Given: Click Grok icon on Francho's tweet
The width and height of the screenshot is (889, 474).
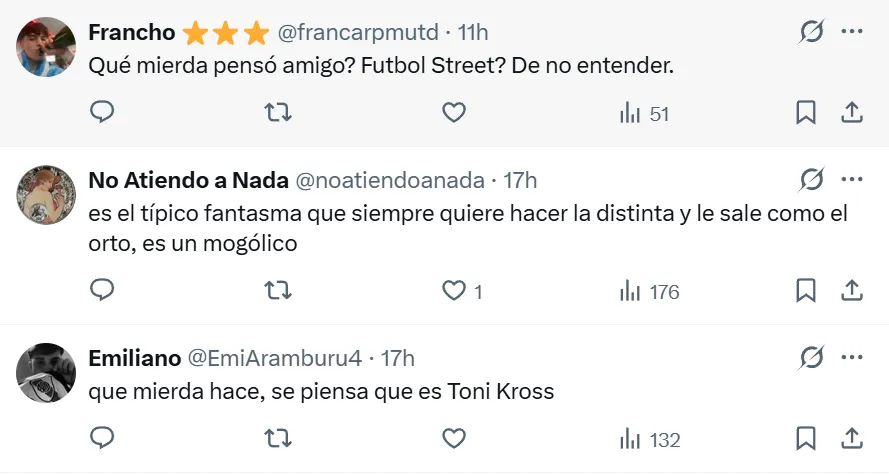Looking at the screenshot, I should coord(811,32).
